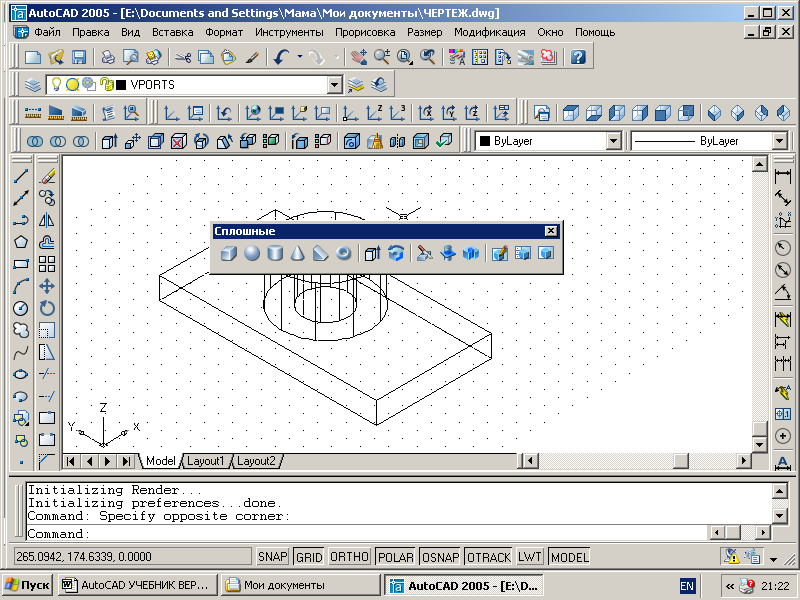Click the Save icon in standard toolbar
Screen dimensions: 800x600
point(79,57)
